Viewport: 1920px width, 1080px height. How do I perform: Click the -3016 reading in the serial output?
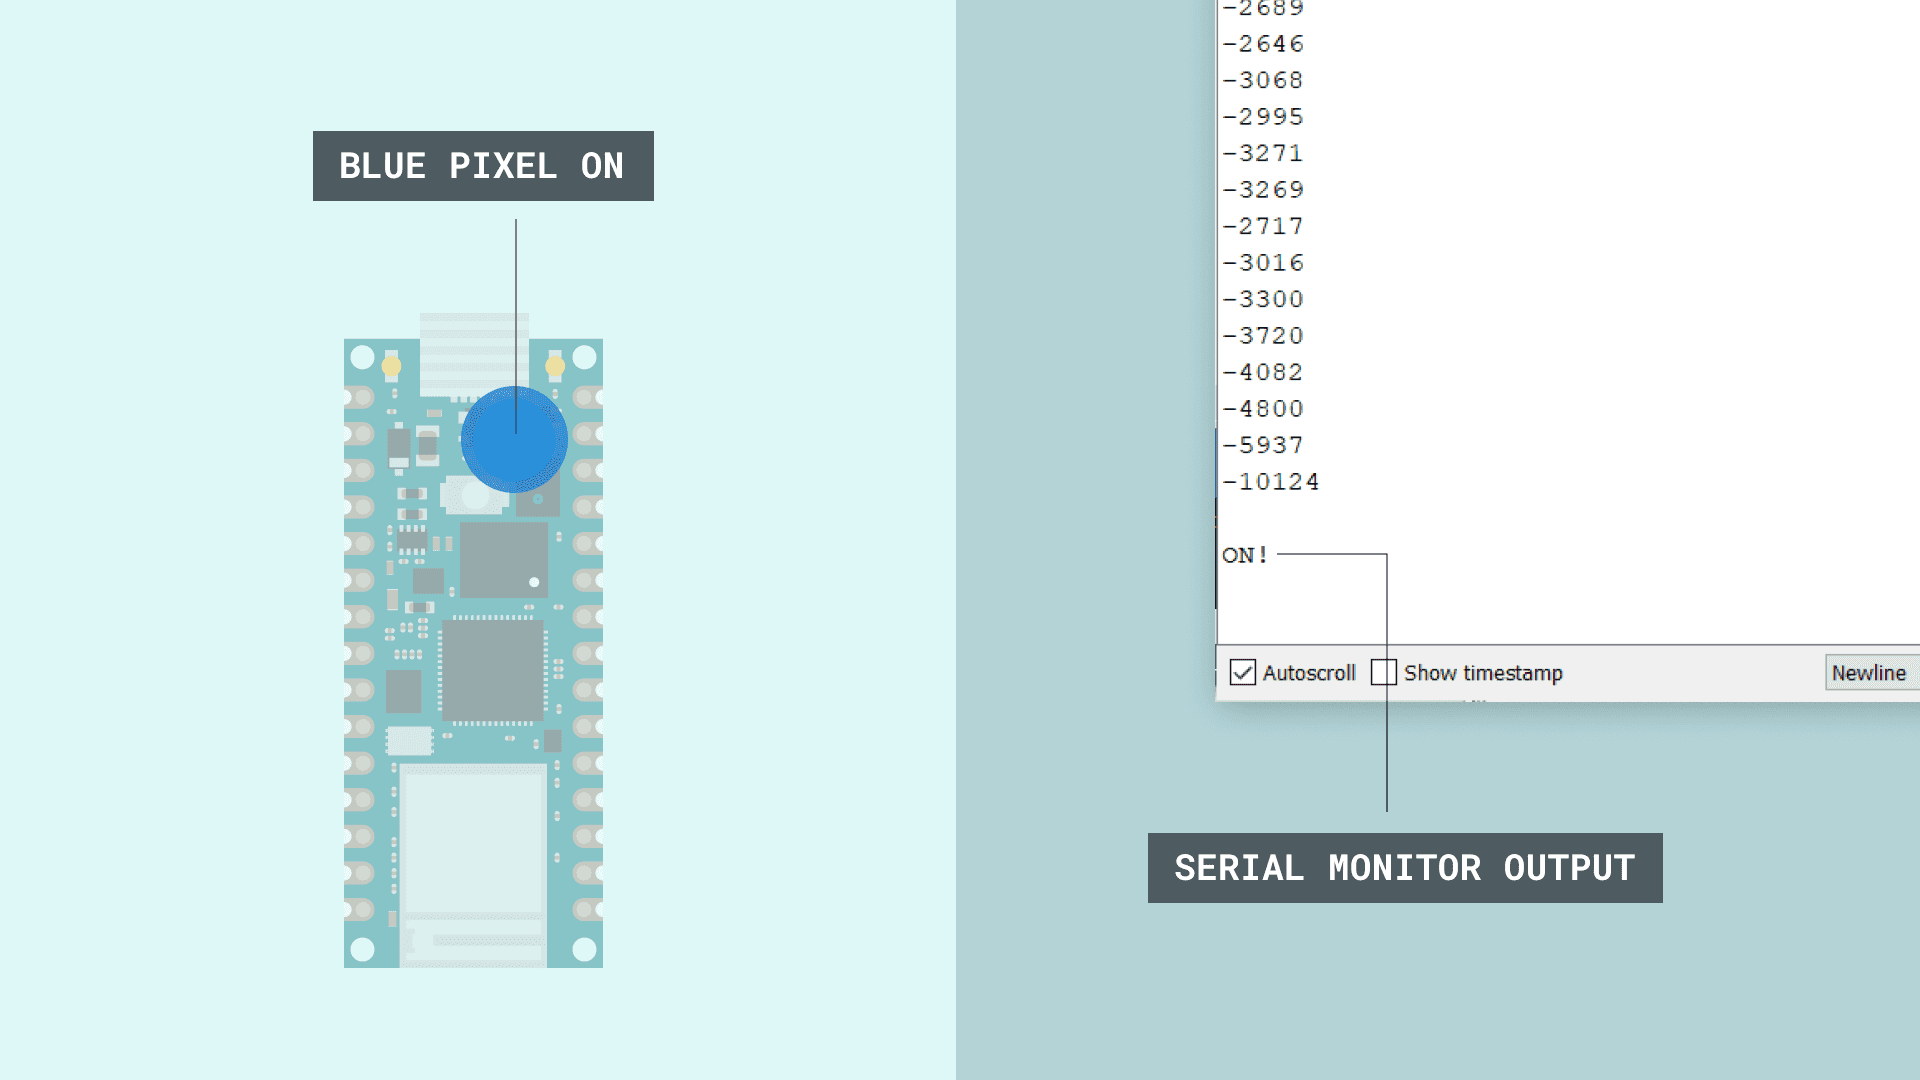tap(1264, 263)
